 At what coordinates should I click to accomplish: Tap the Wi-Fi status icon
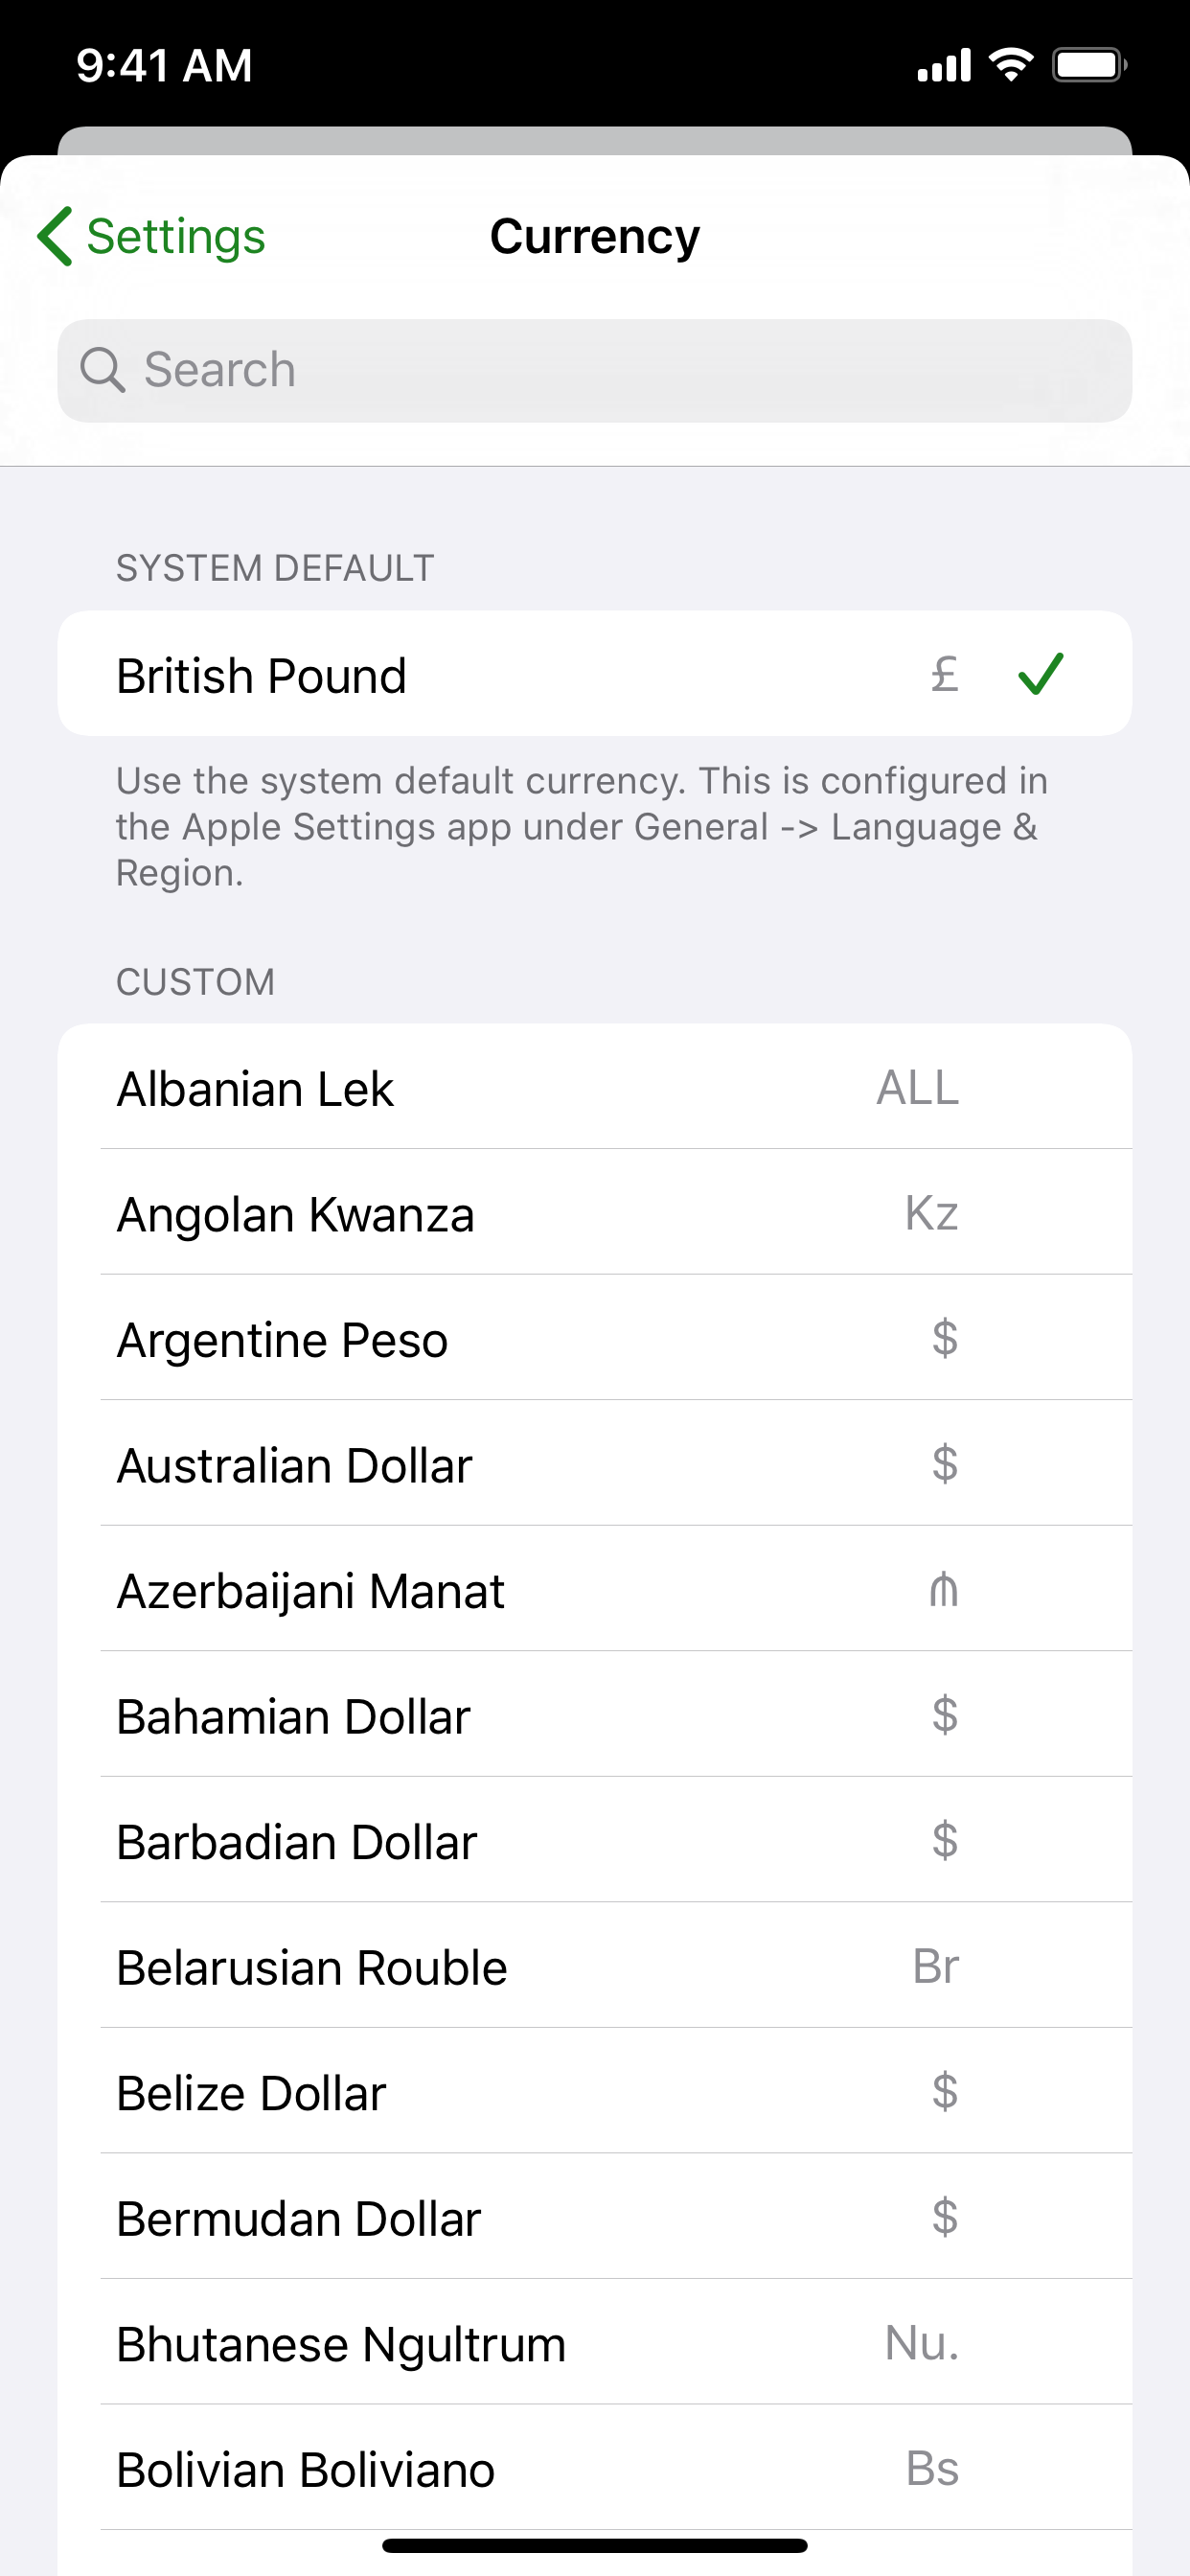1010,65
